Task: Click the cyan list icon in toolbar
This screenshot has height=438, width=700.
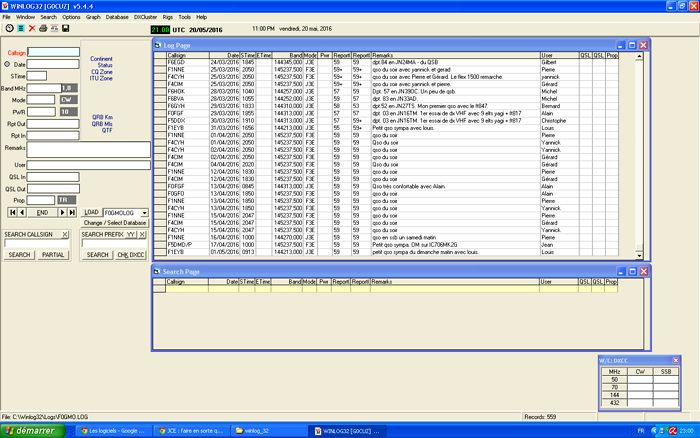Action: coord(21,28)
